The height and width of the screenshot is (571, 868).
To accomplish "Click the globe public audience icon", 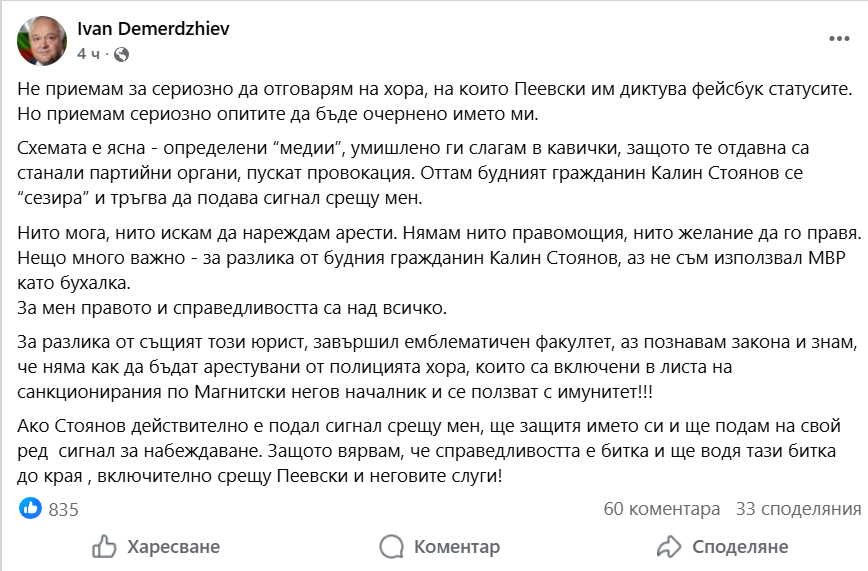I will (x=121, y=54).
